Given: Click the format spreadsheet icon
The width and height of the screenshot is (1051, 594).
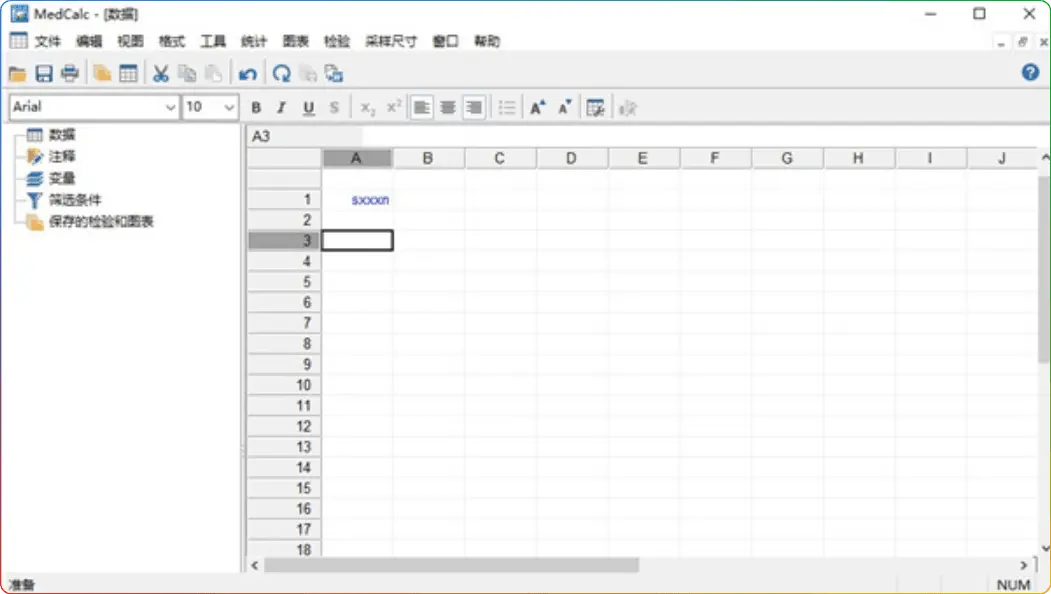Looking at the screenshot, I should pos(595,107).
